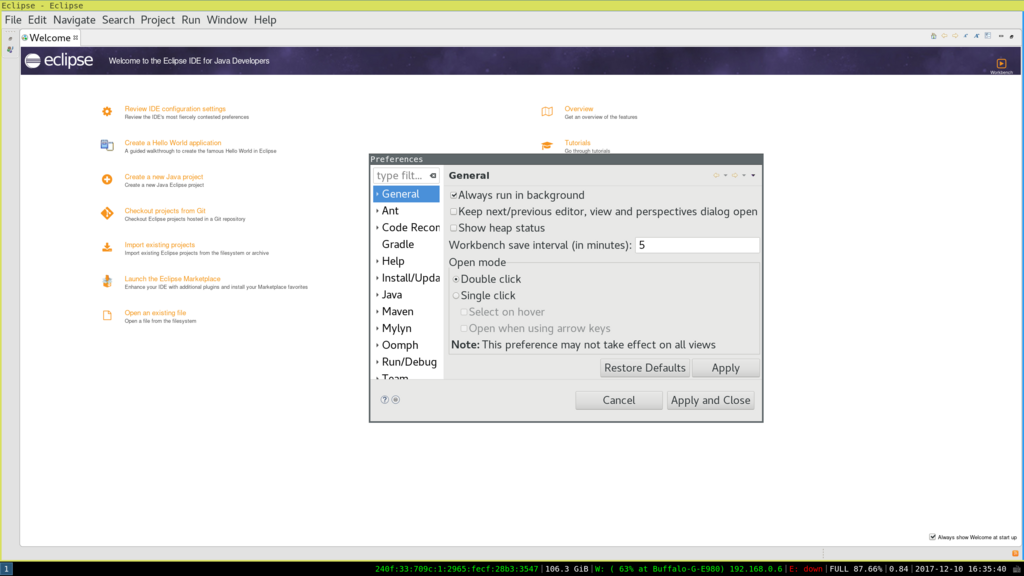Click the Tutorials graduation cap icon
The width and height of the screenshot is (1024, 576).
547,145
